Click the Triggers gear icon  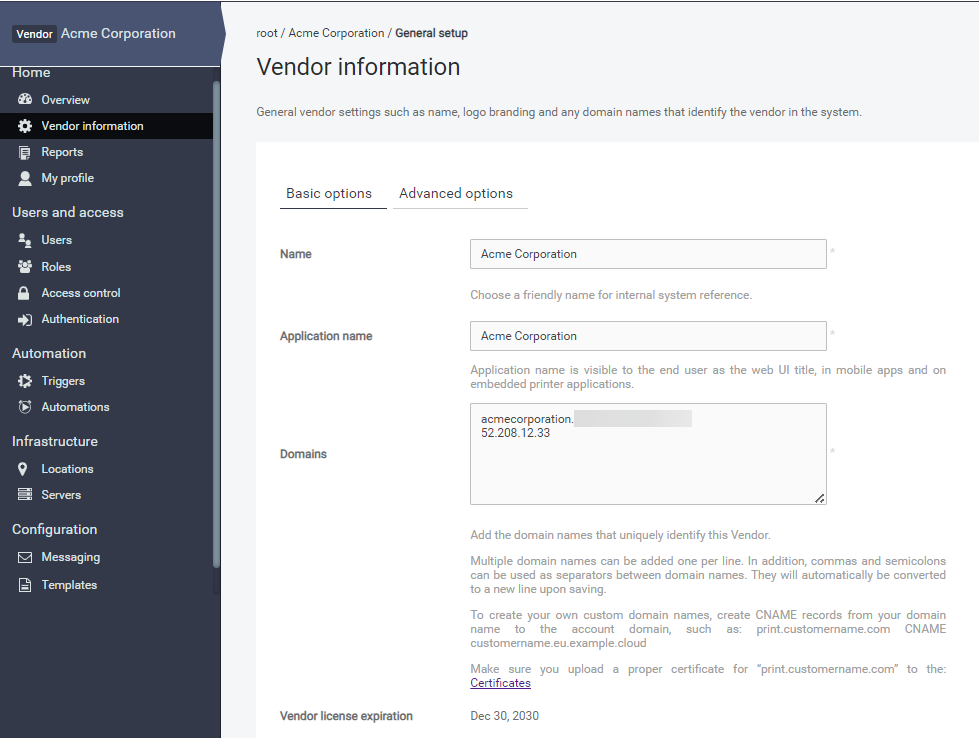pyautogui.click(x=25, y=381)
